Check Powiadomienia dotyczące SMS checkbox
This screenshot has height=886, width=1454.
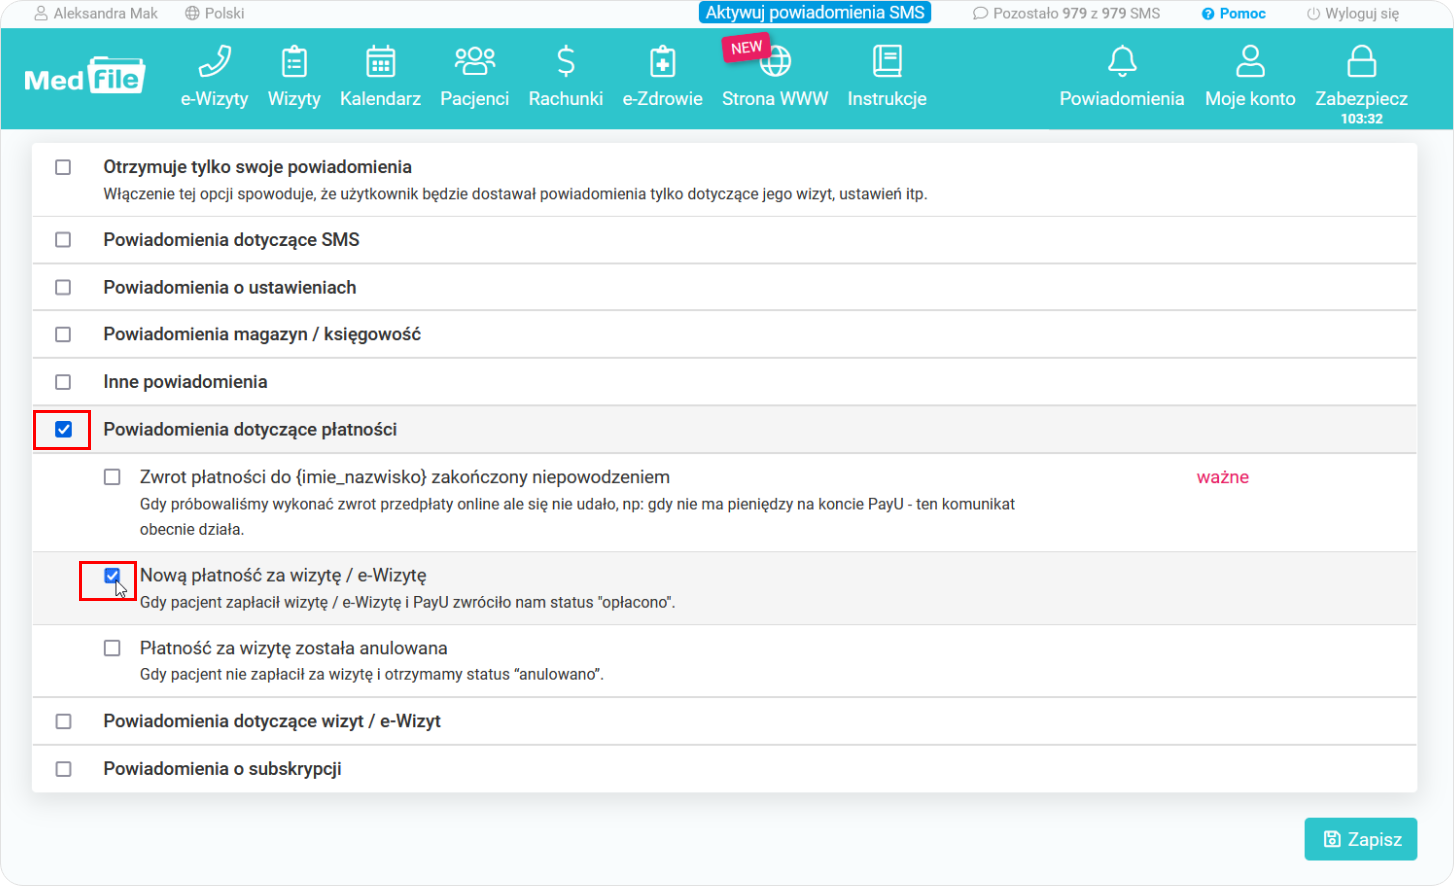[63, 240]
